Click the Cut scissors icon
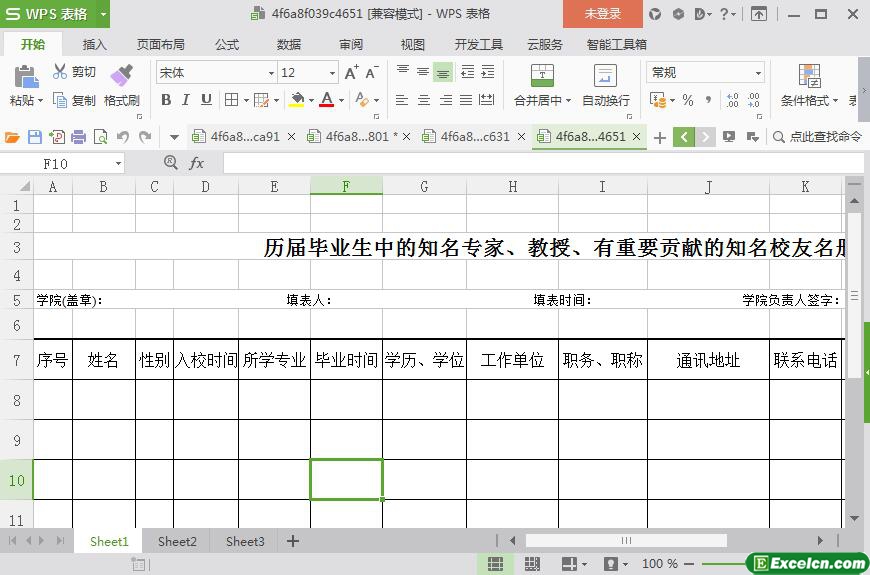The width and height of the screenshot is (870, 575). pyautogui.click(x=60, y=71)
